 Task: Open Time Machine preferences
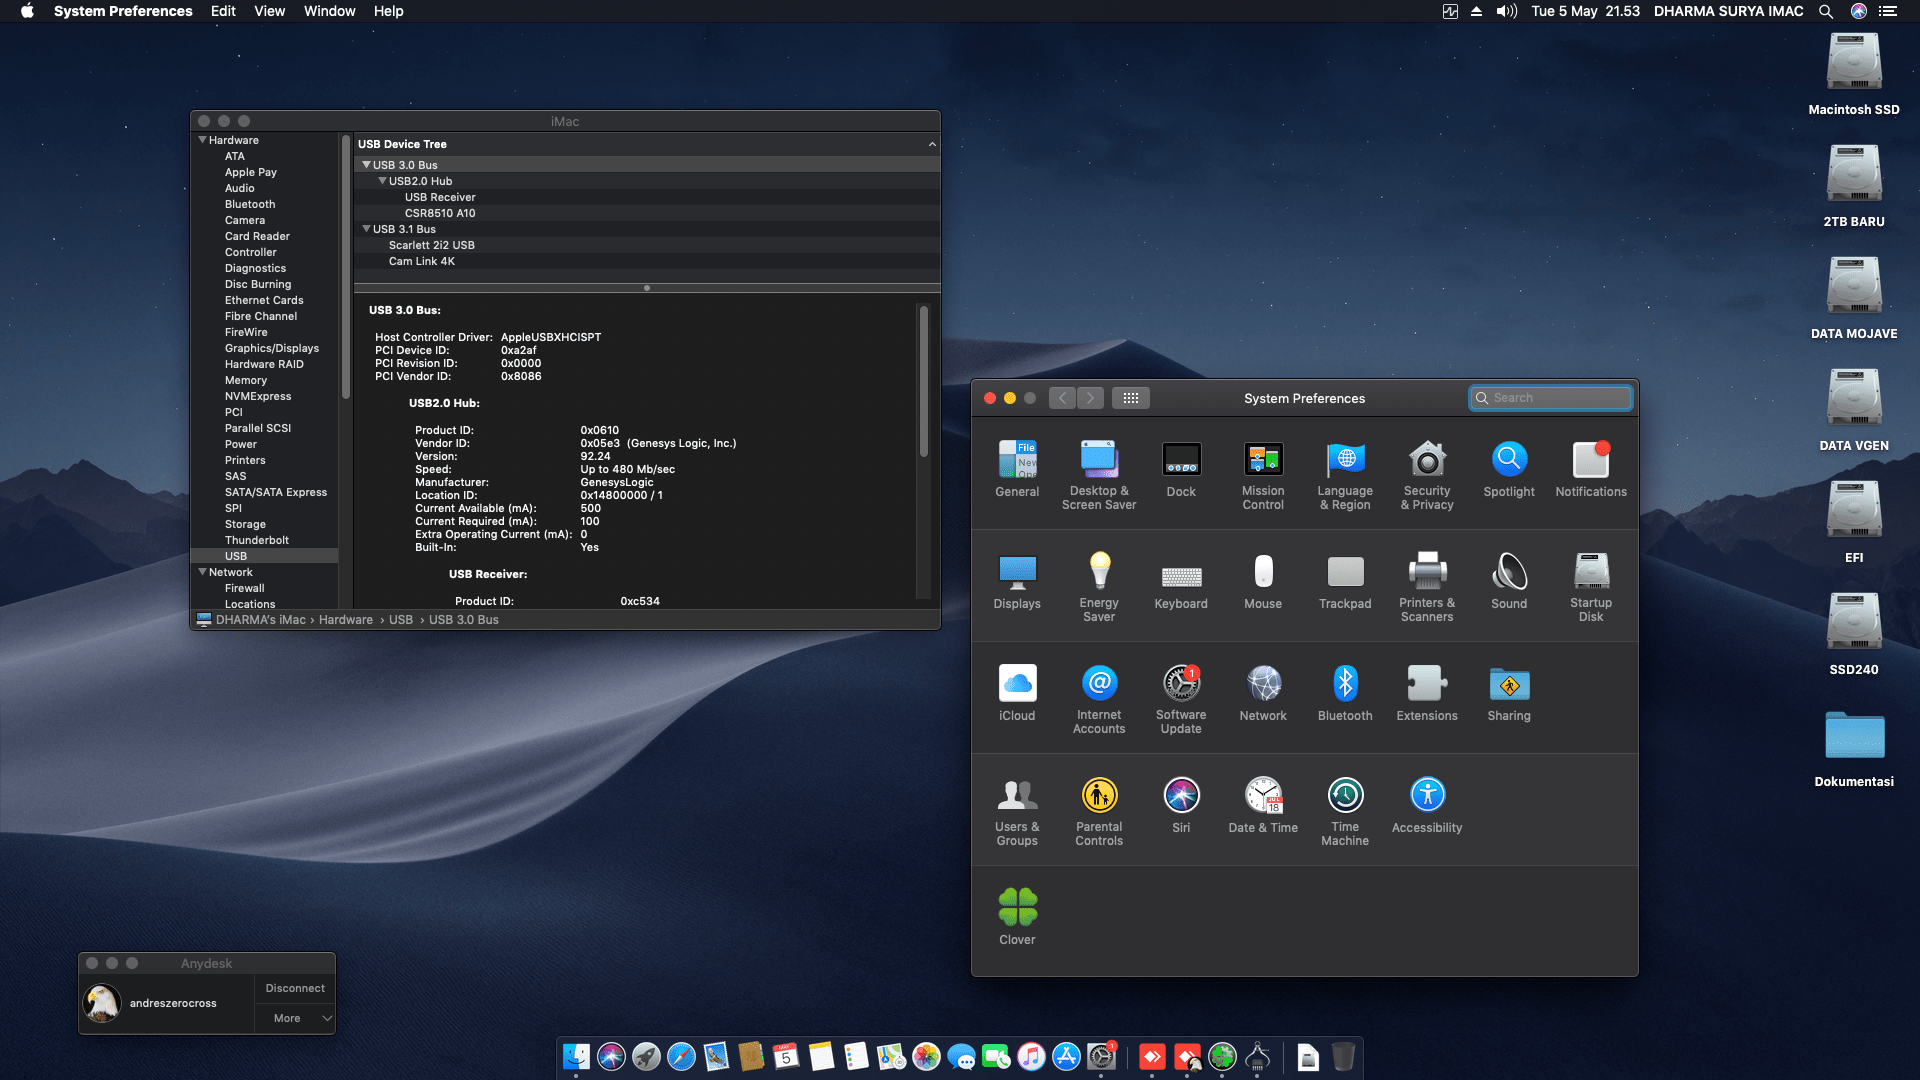coord(1345,811)
